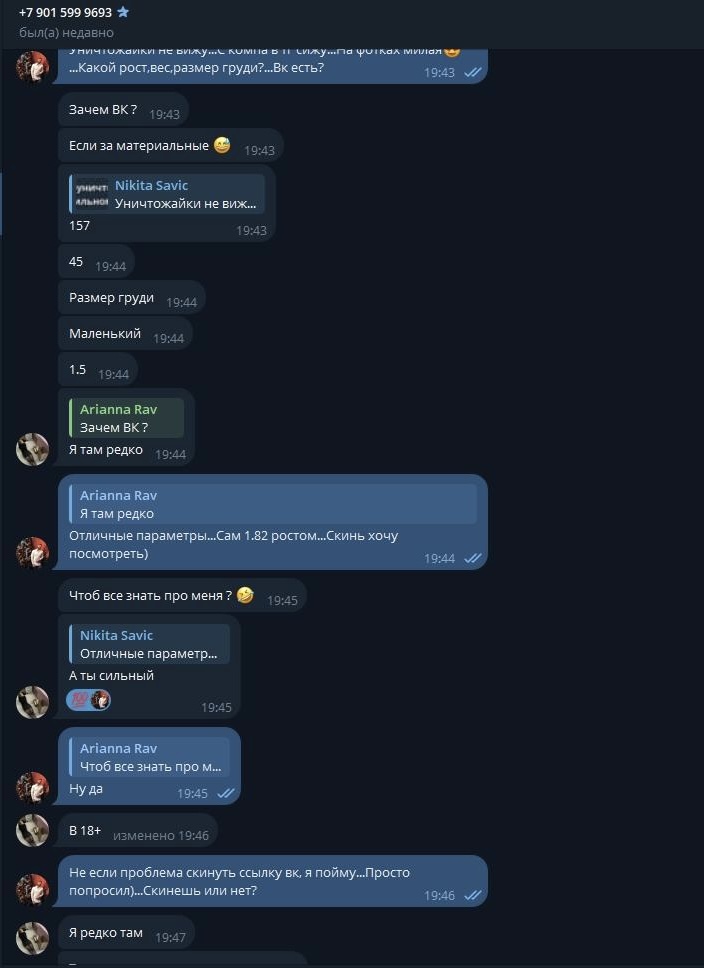Image resolution: width=704 pixels, height=968 pixels.
Task: Click thumbnail in the Nikita Savic quote
Action: pyautogui.click(x=92, y=194)
